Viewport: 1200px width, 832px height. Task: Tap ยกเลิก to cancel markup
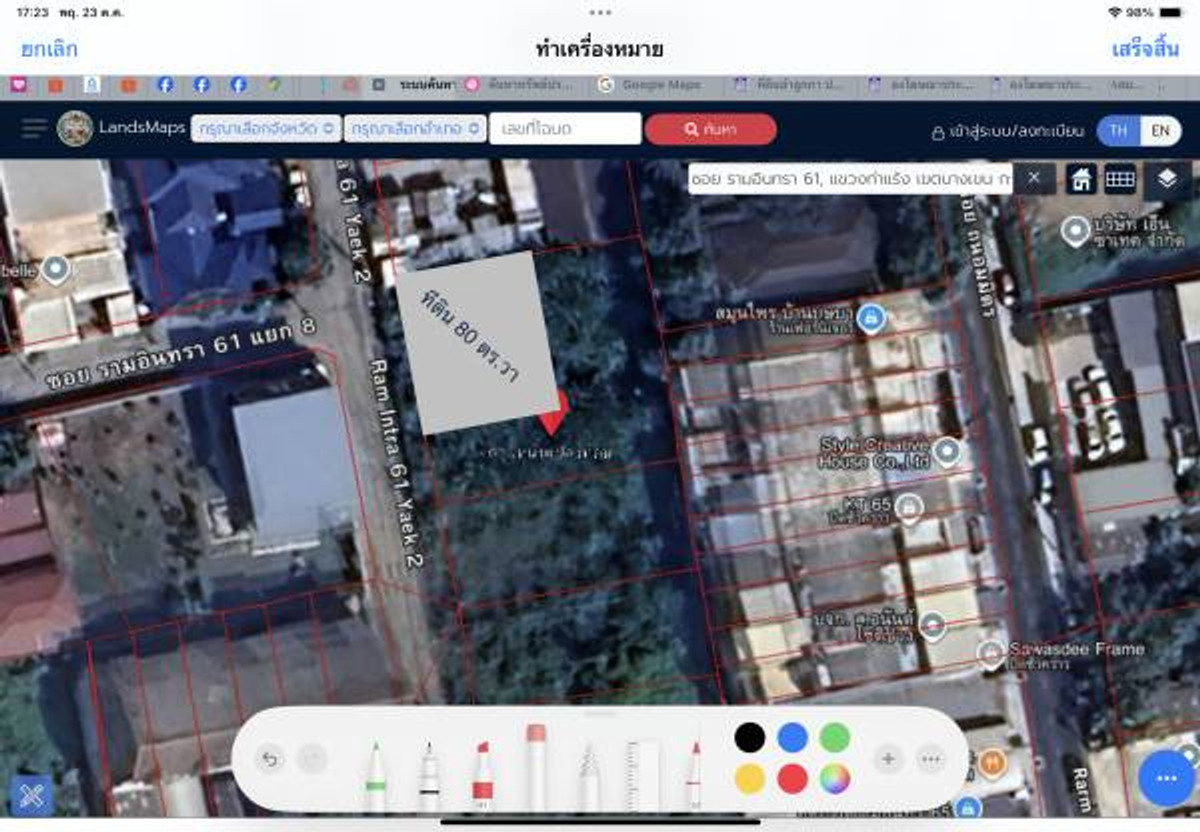[x=49, y=49]
